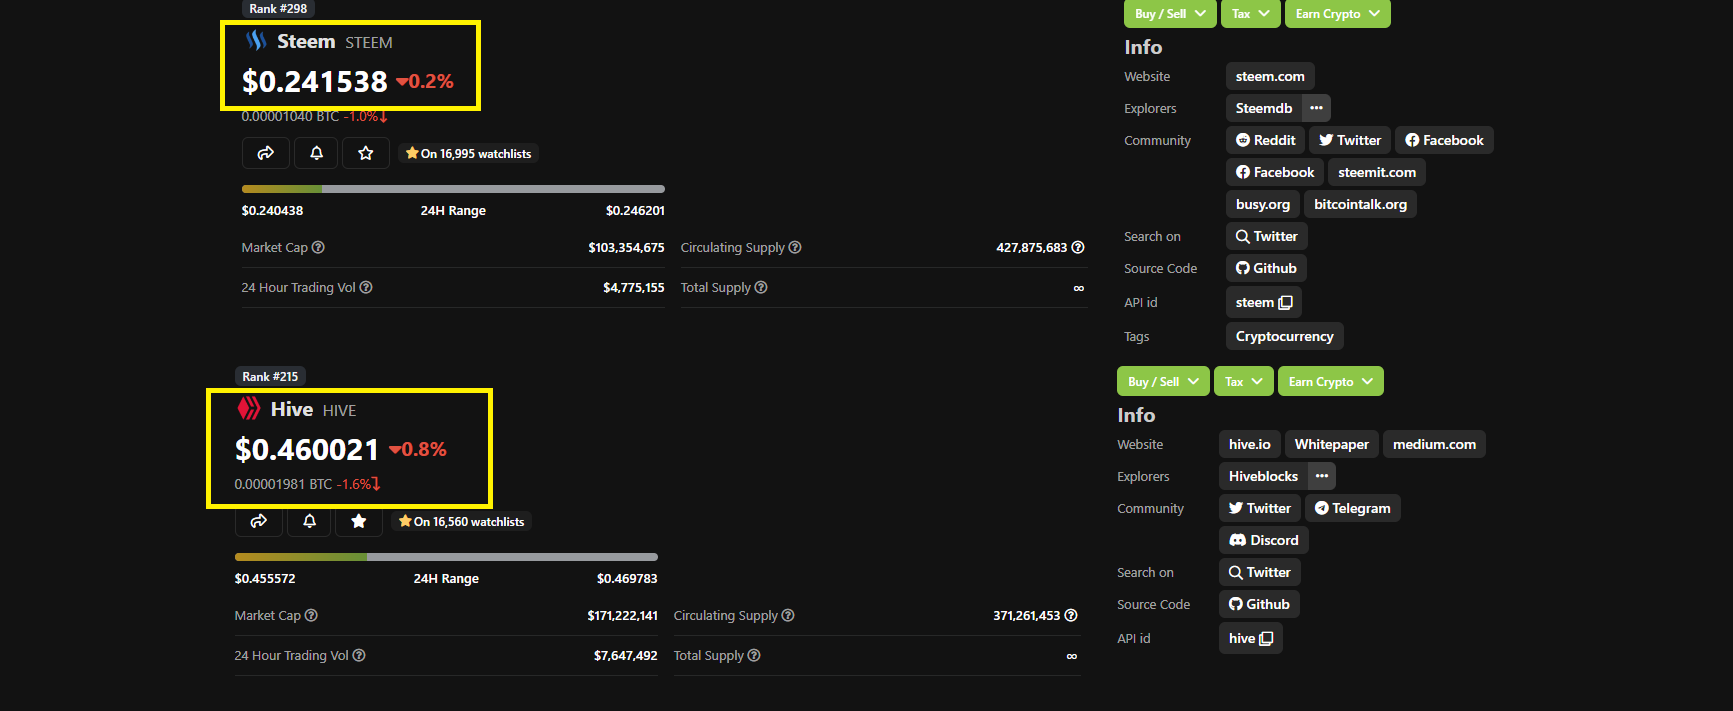Toggle the Hive favorite star
Viewport: 1733px width, 711px height.
[359, 521]
